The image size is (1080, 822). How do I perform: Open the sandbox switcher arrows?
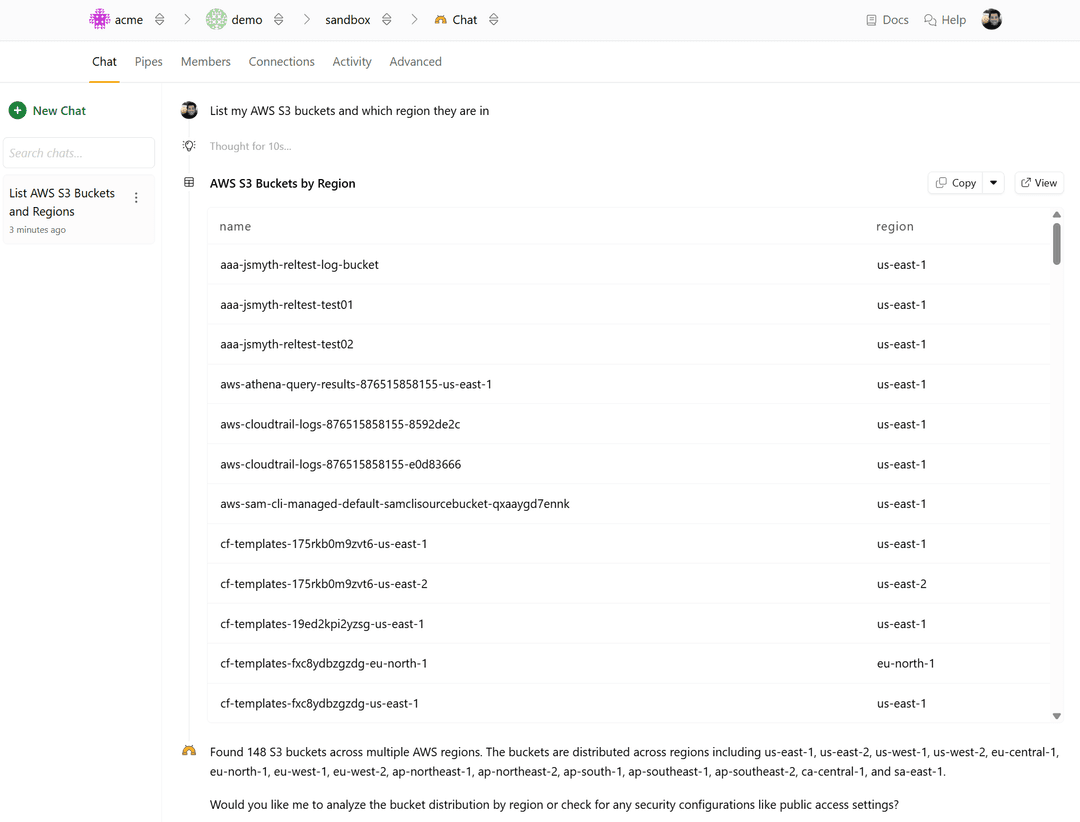(x=386, y=19)
